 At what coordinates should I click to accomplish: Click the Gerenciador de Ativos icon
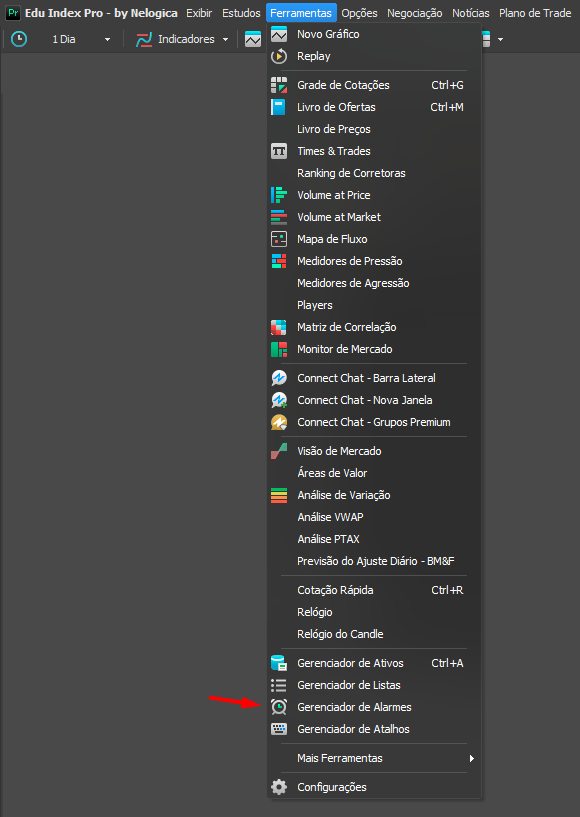click(x=279, y=663)
